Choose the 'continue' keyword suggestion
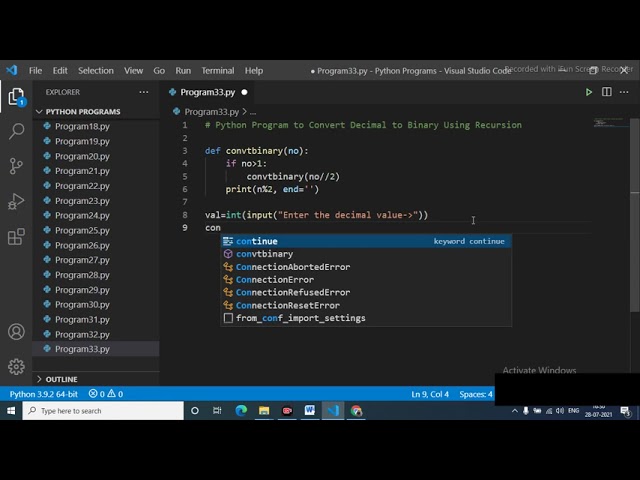640x480 pixels. 366,241
